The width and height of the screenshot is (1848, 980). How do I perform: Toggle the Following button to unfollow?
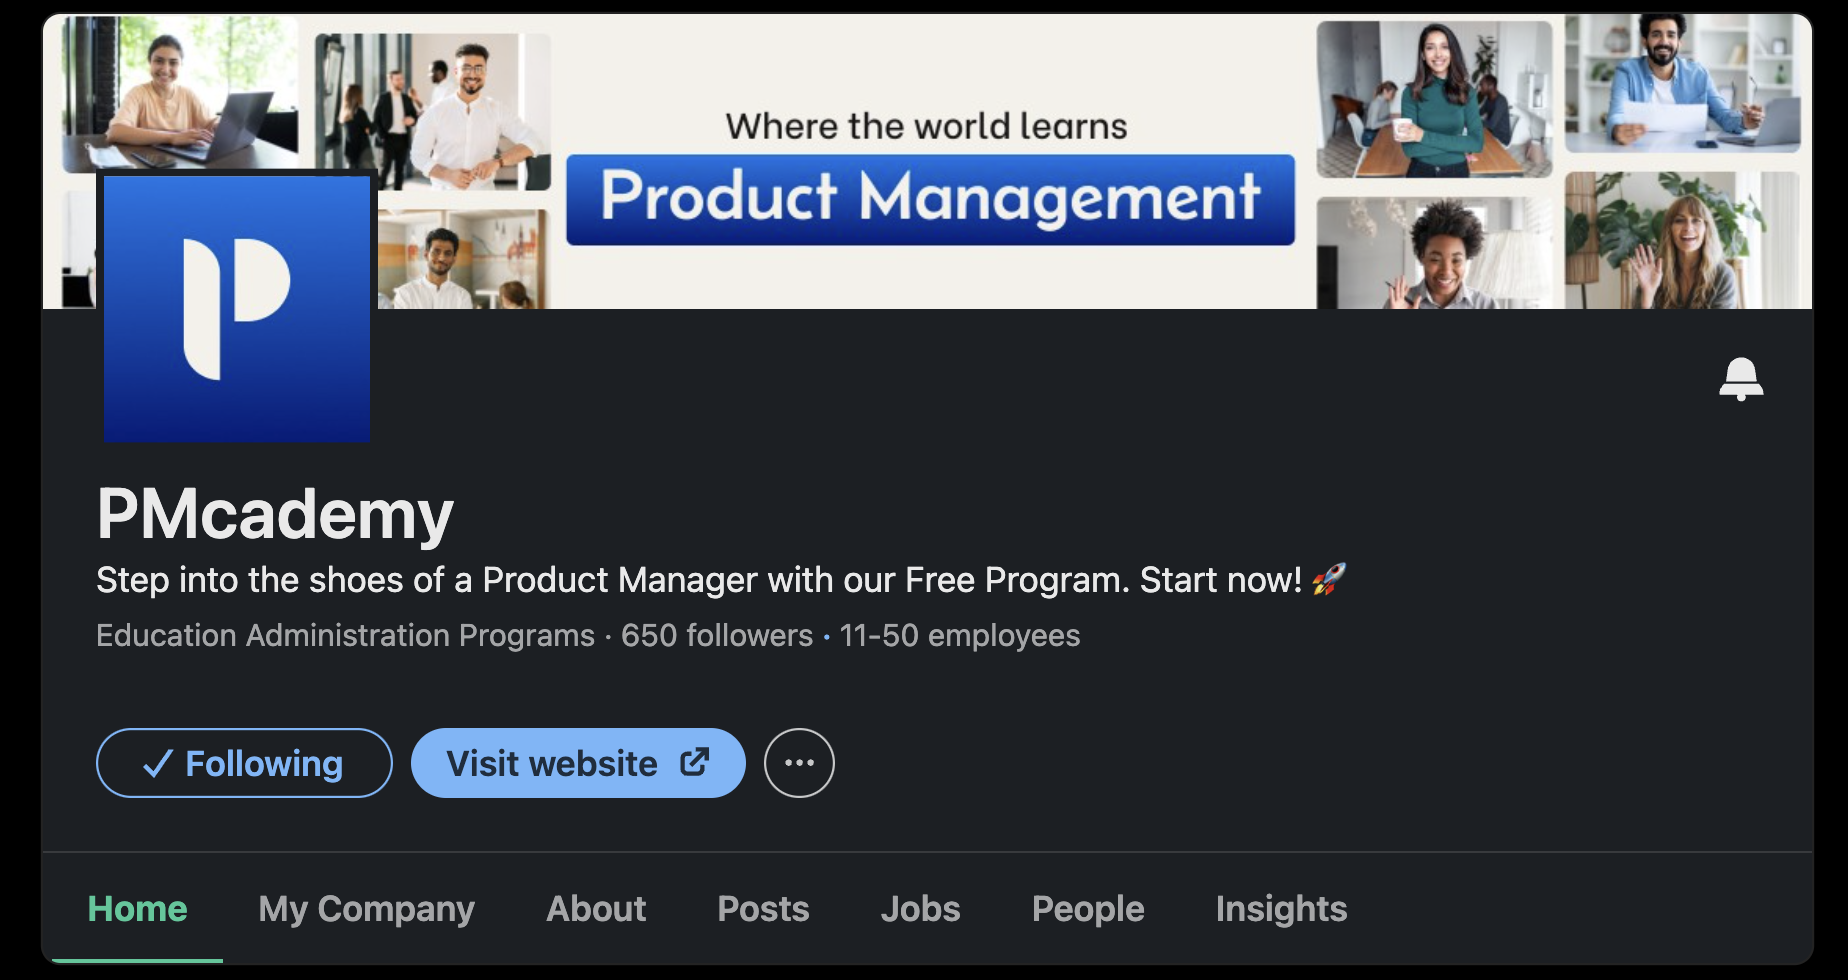(244, 763)
